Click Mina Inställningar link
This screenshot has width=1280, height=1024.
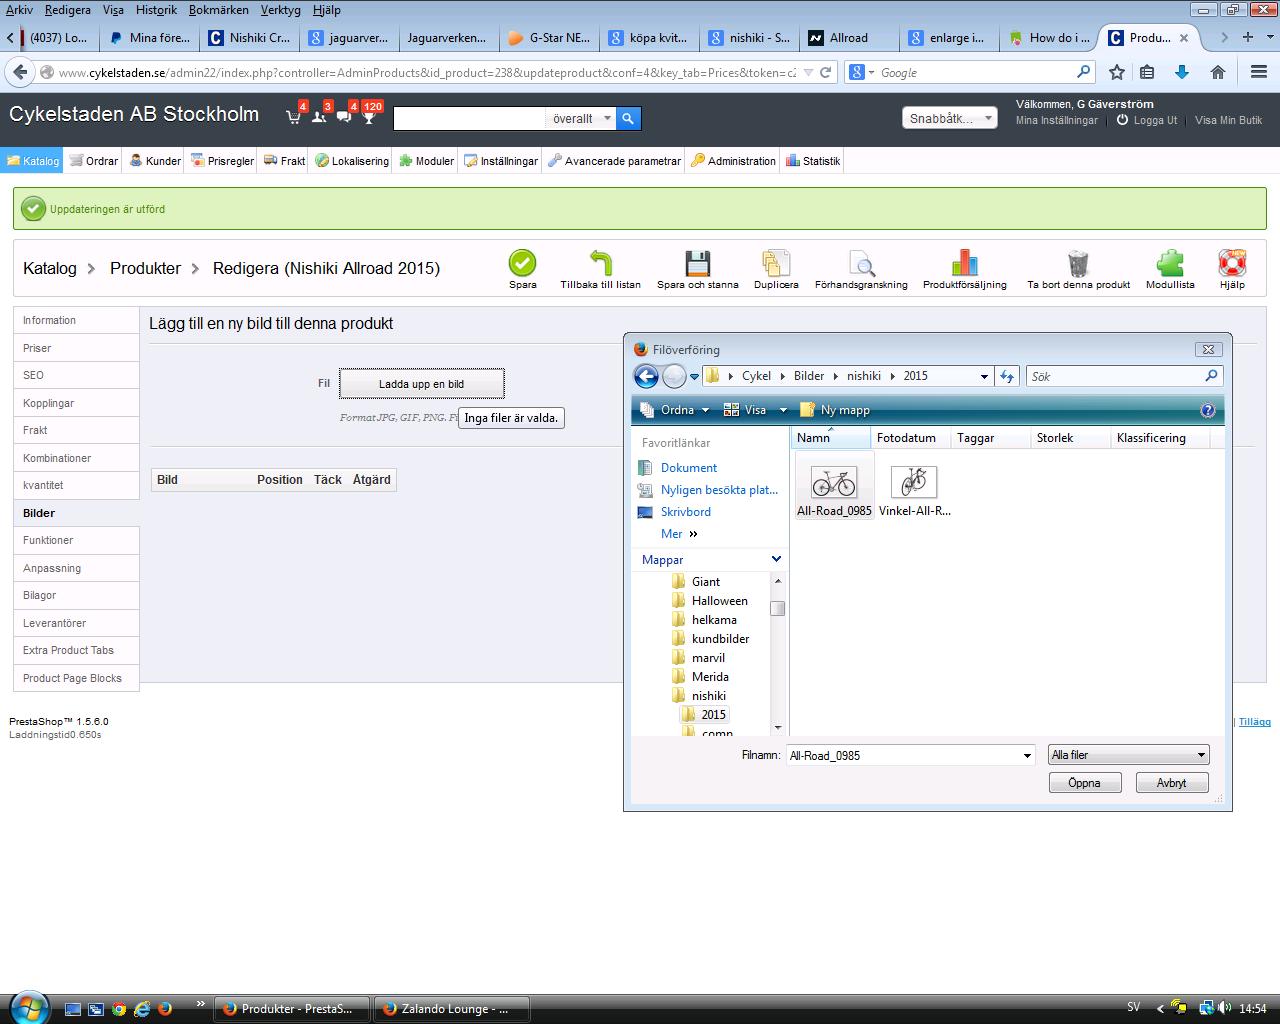[x=1057, y=120]
